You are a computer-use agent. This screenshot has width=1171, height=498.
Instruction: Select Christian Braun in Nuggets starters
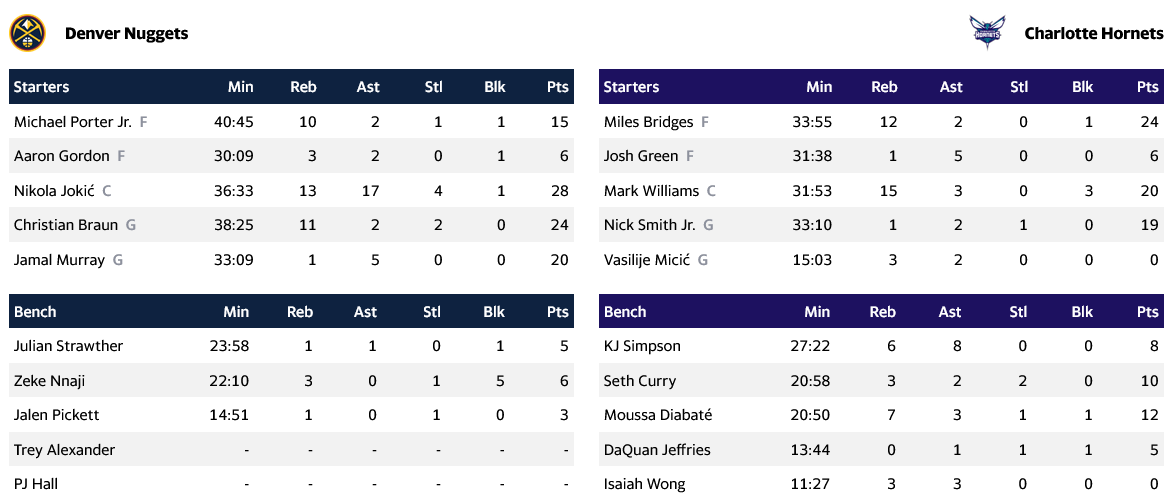66,225
